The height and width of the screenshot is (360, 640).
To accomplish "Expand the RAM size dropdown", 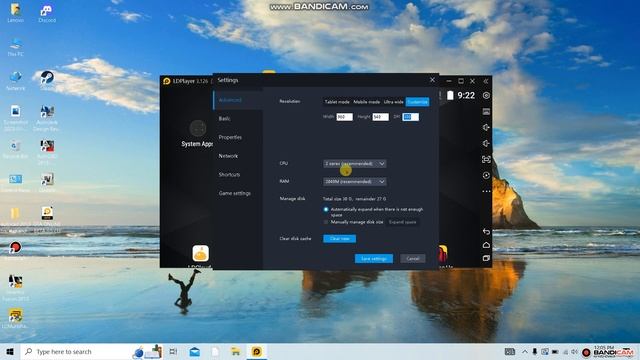I will point(355,182).
